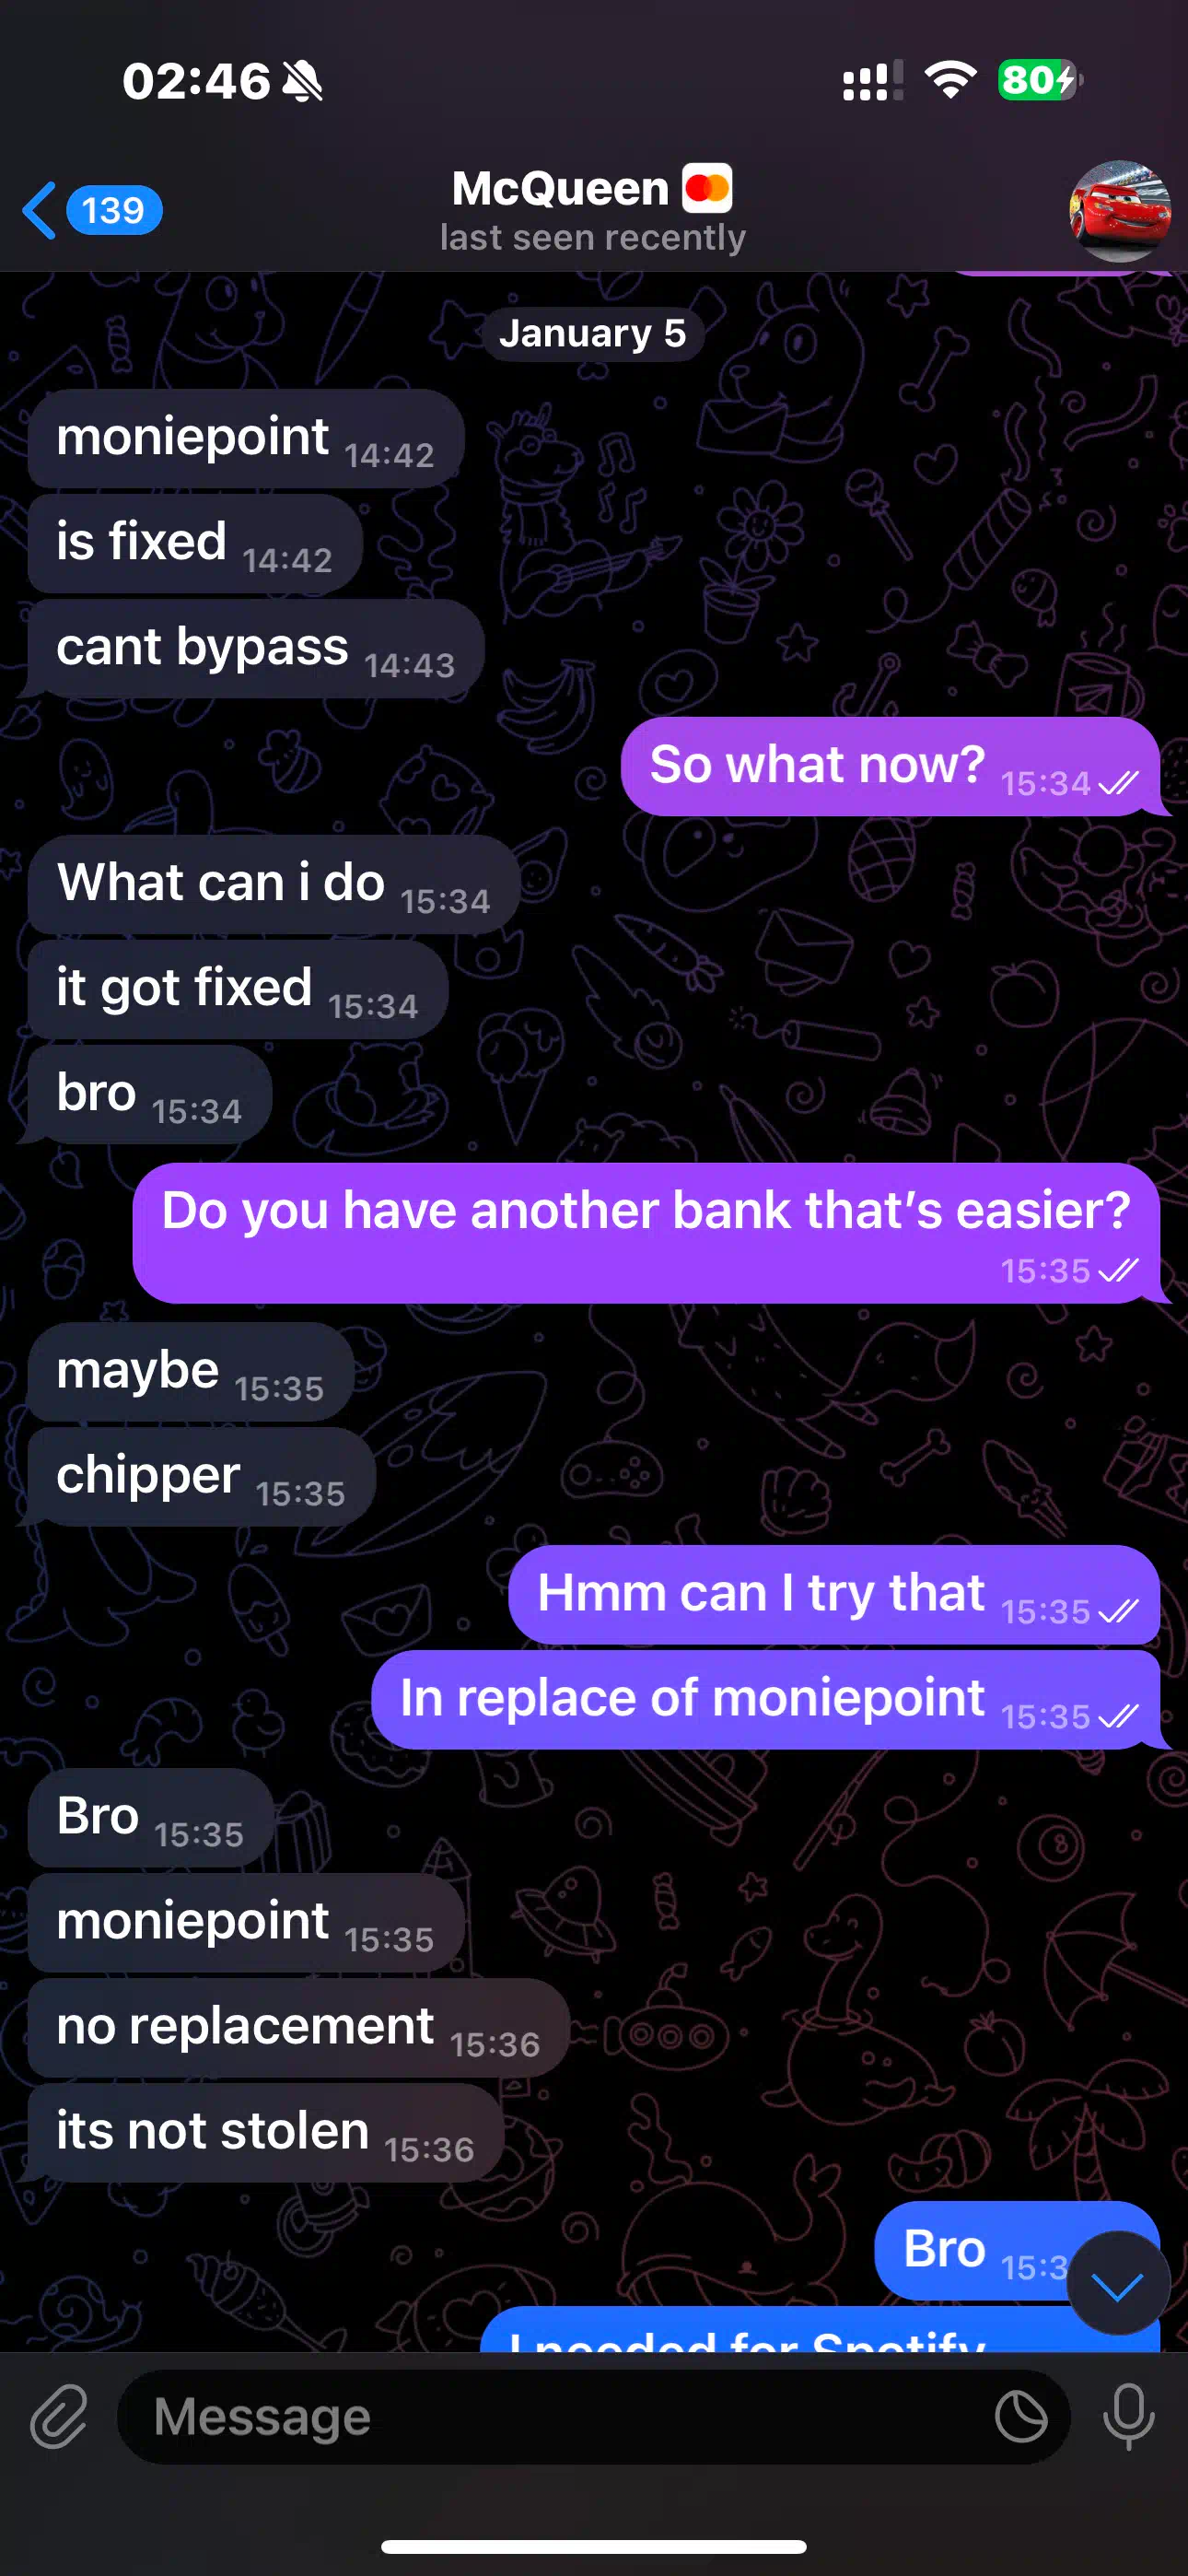Tap read checkmarks on 'So what now?'
This screenshot has width=1188, height=2576.
1118,783
